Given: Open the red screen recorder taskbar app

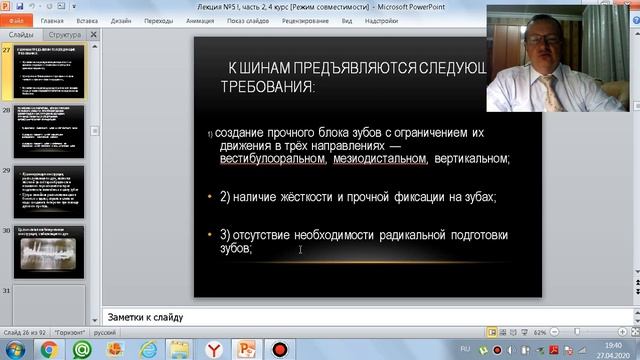Looking at the screenshot, I should (280, 350).
